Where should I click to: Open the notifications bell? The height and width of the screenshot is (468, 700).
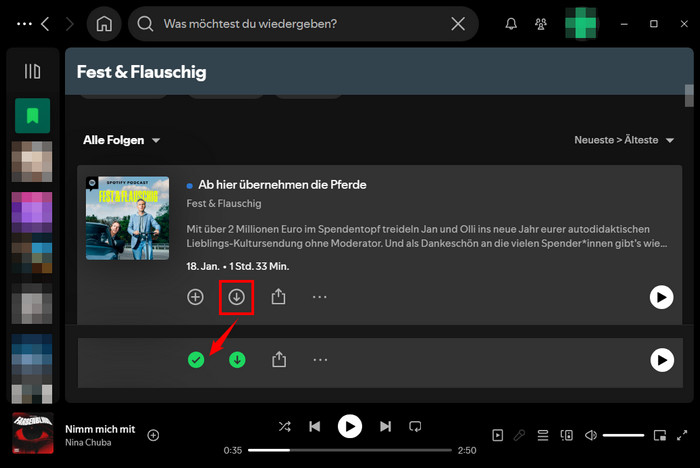coord(511,24)
